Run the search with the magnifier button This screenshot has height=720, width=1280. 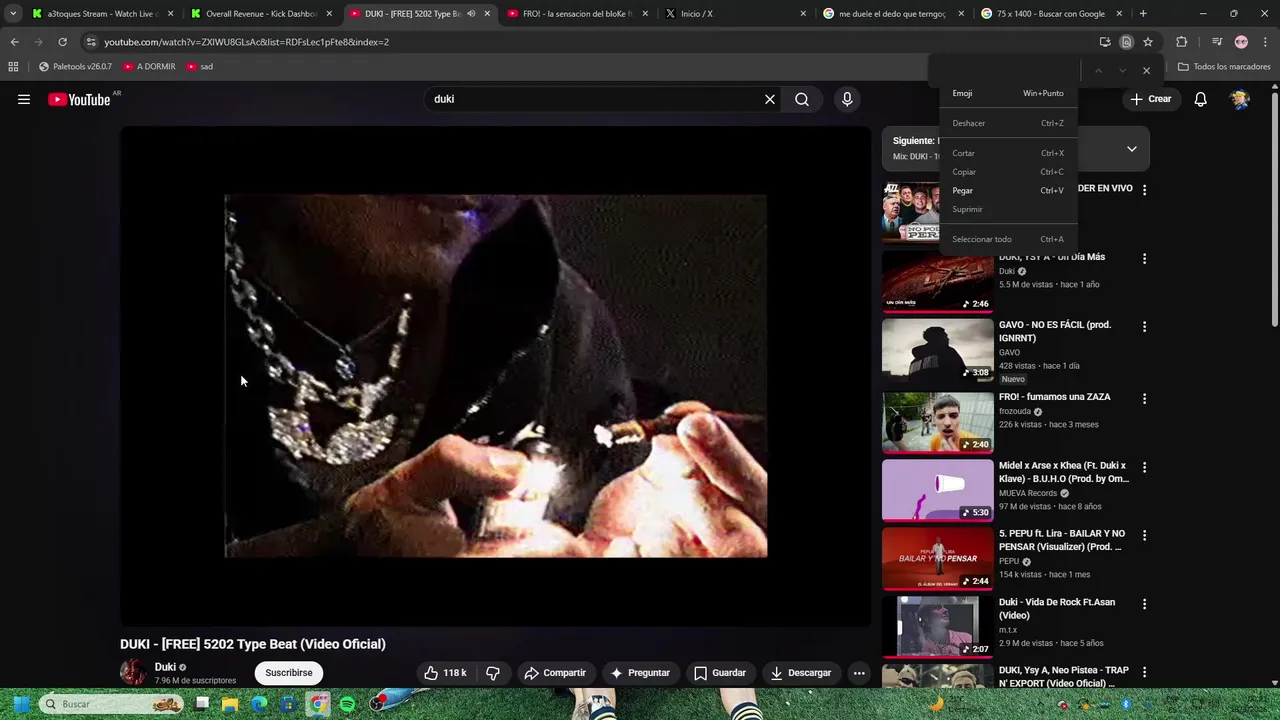[x=802, y=99]
